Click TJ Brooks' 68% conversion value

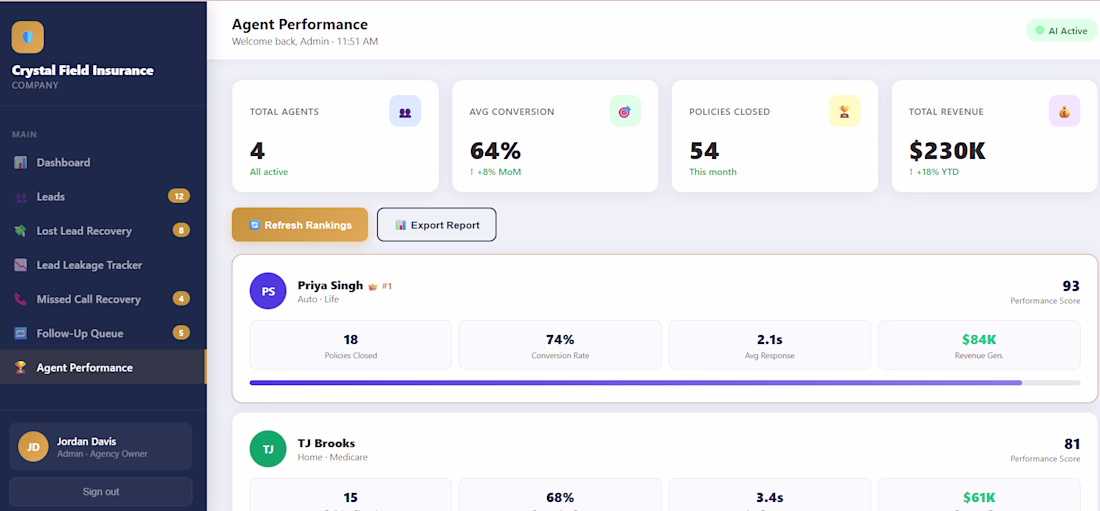[x=560, y=497]
